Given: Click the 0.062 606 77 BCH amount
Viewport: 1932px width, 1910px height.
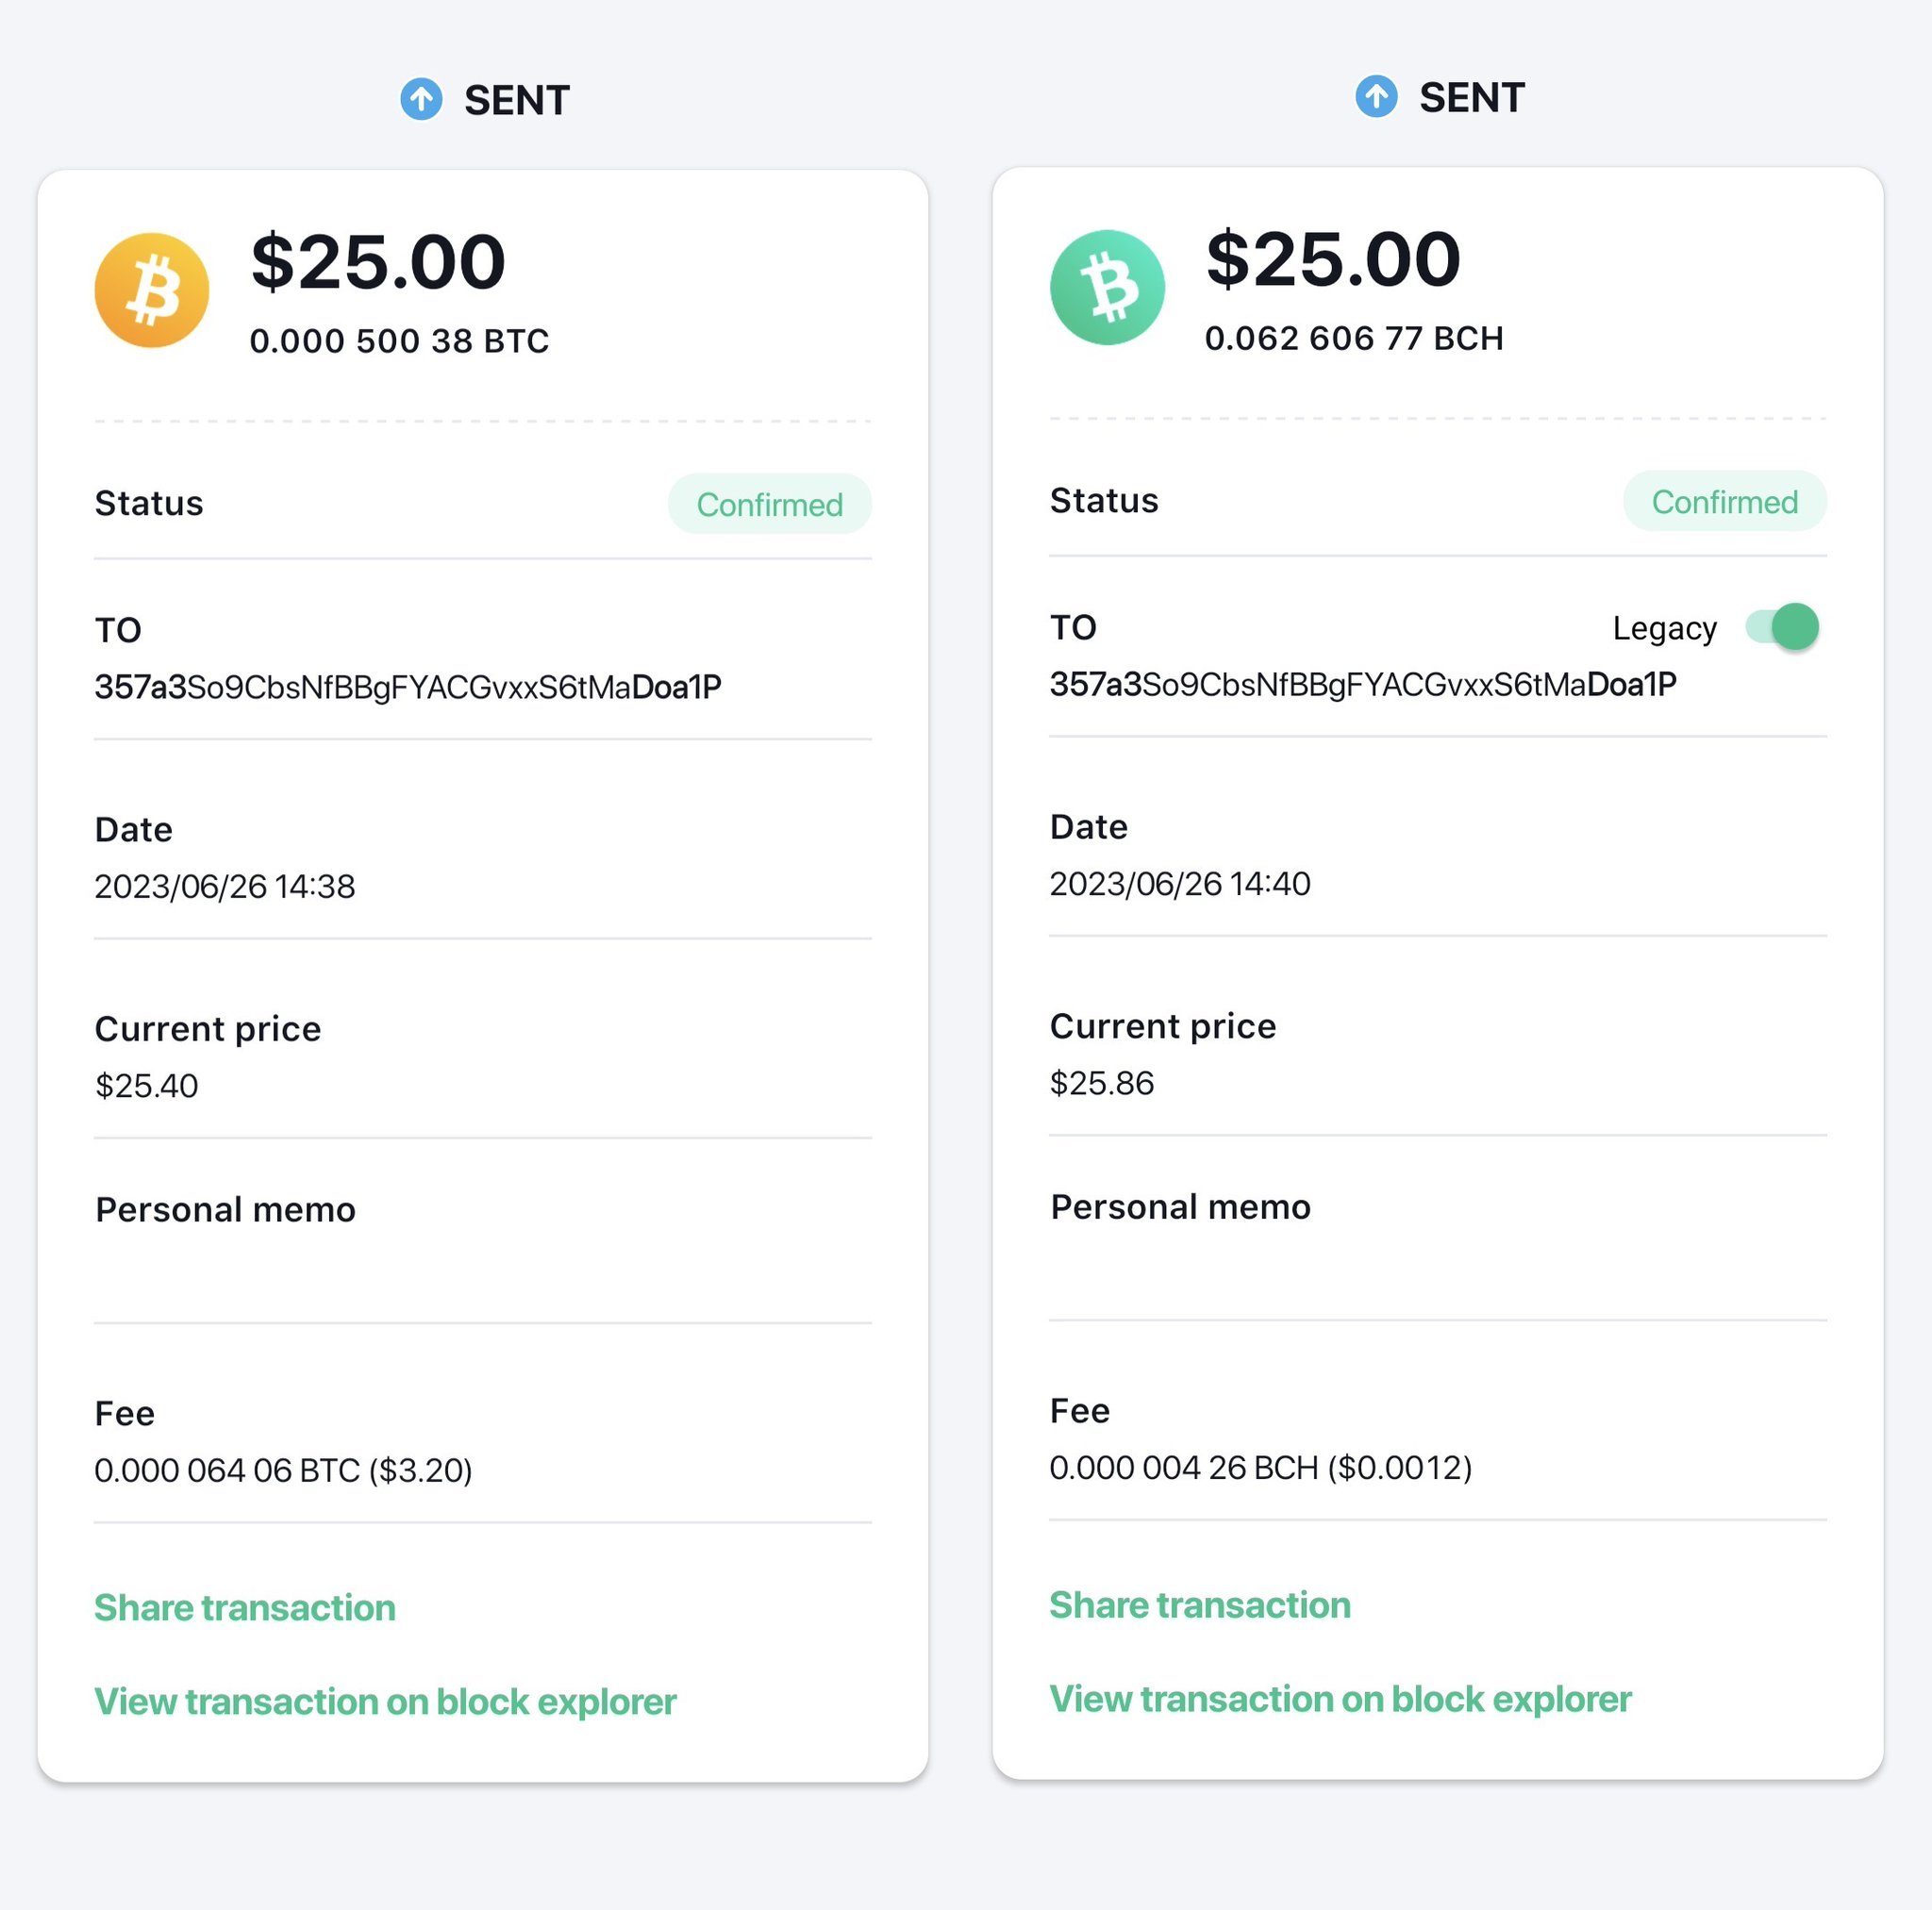Looking at the screenshot, I should click(1354, 338).
